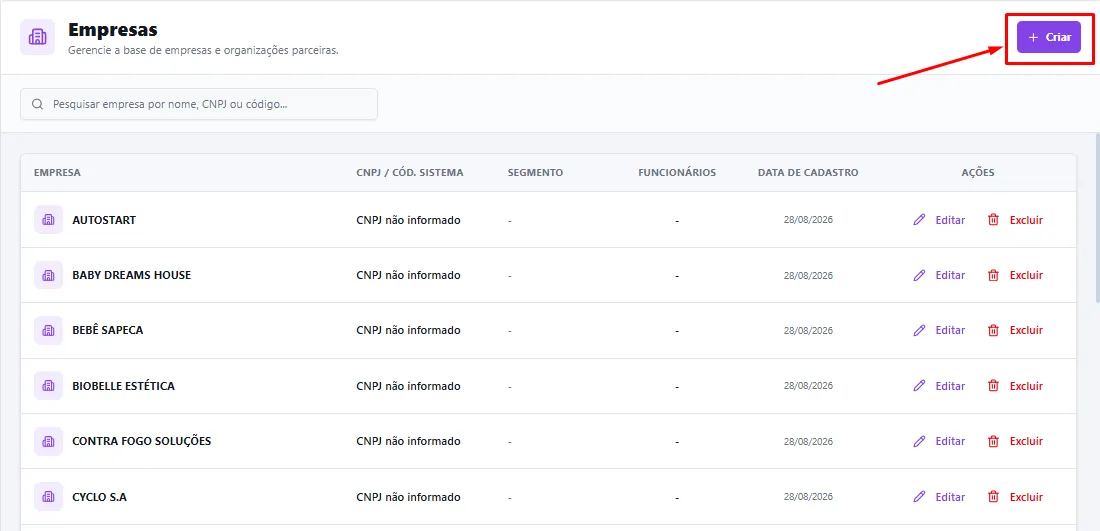Click the CONTRA FOGO SOLUÇÕES company name
Image resolution: width=1100 pixels, height=531 pixels.
(x=142, y=441)
